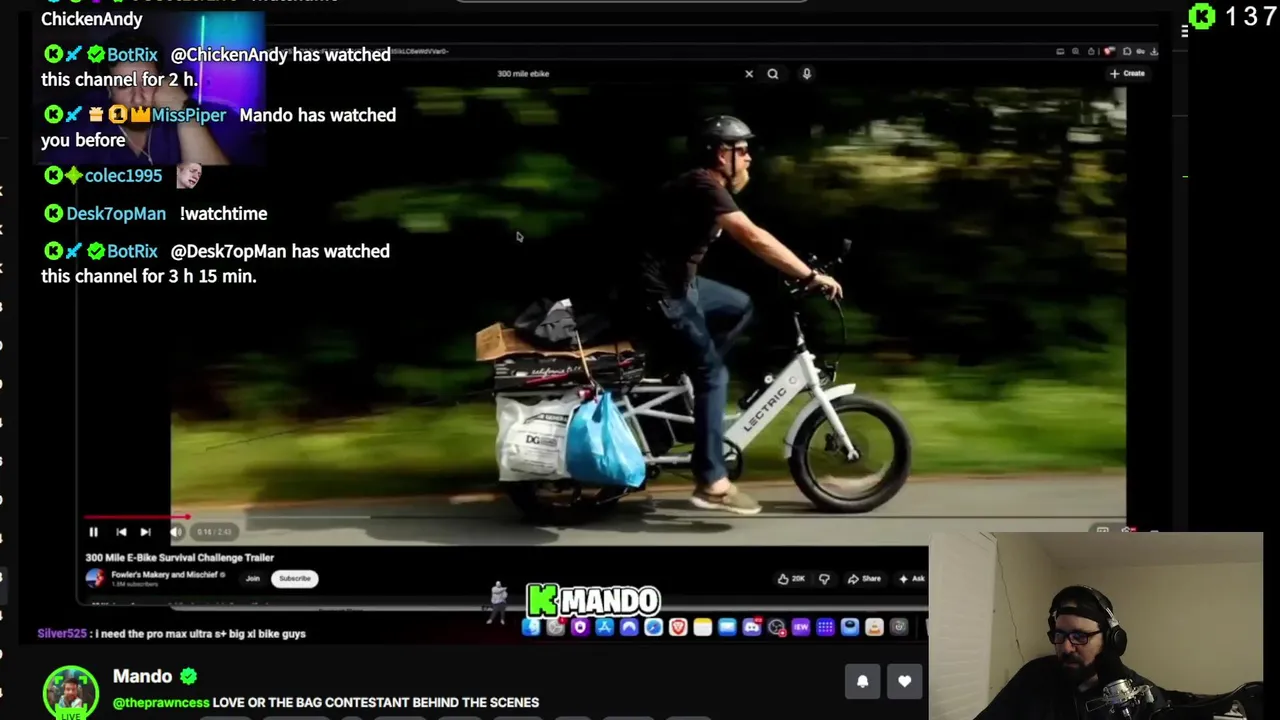Click the '300 Mile E-Bike Survival Challenge Trailer' title
This screenshot has width=1280, height=720.
(179, 557)
